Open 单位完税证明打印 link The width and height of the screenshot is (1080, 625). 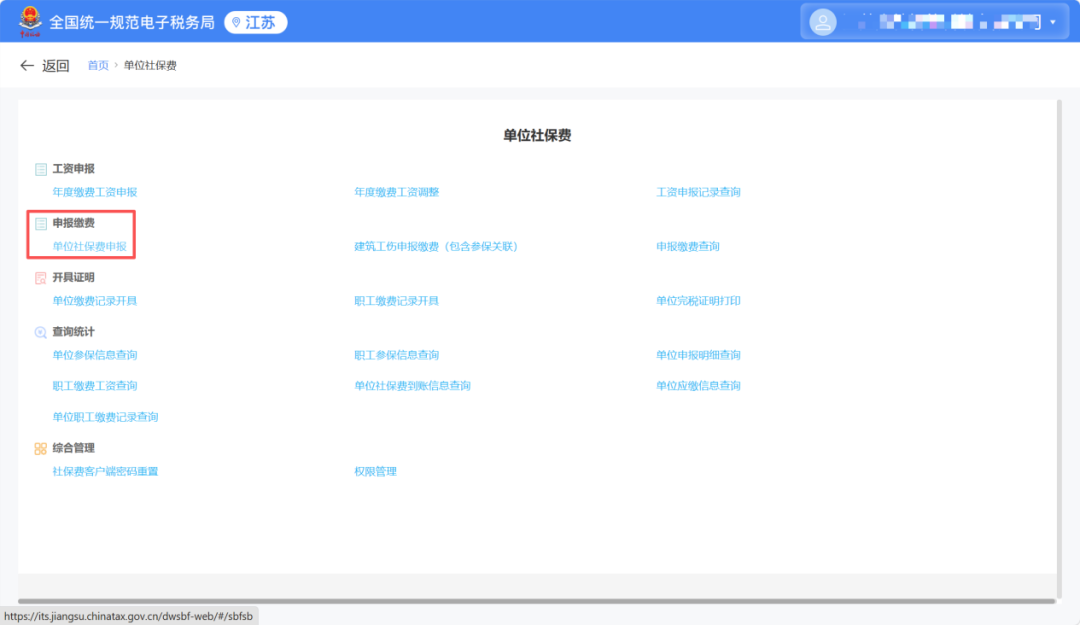pyautogui.click(x=698, y=301)
